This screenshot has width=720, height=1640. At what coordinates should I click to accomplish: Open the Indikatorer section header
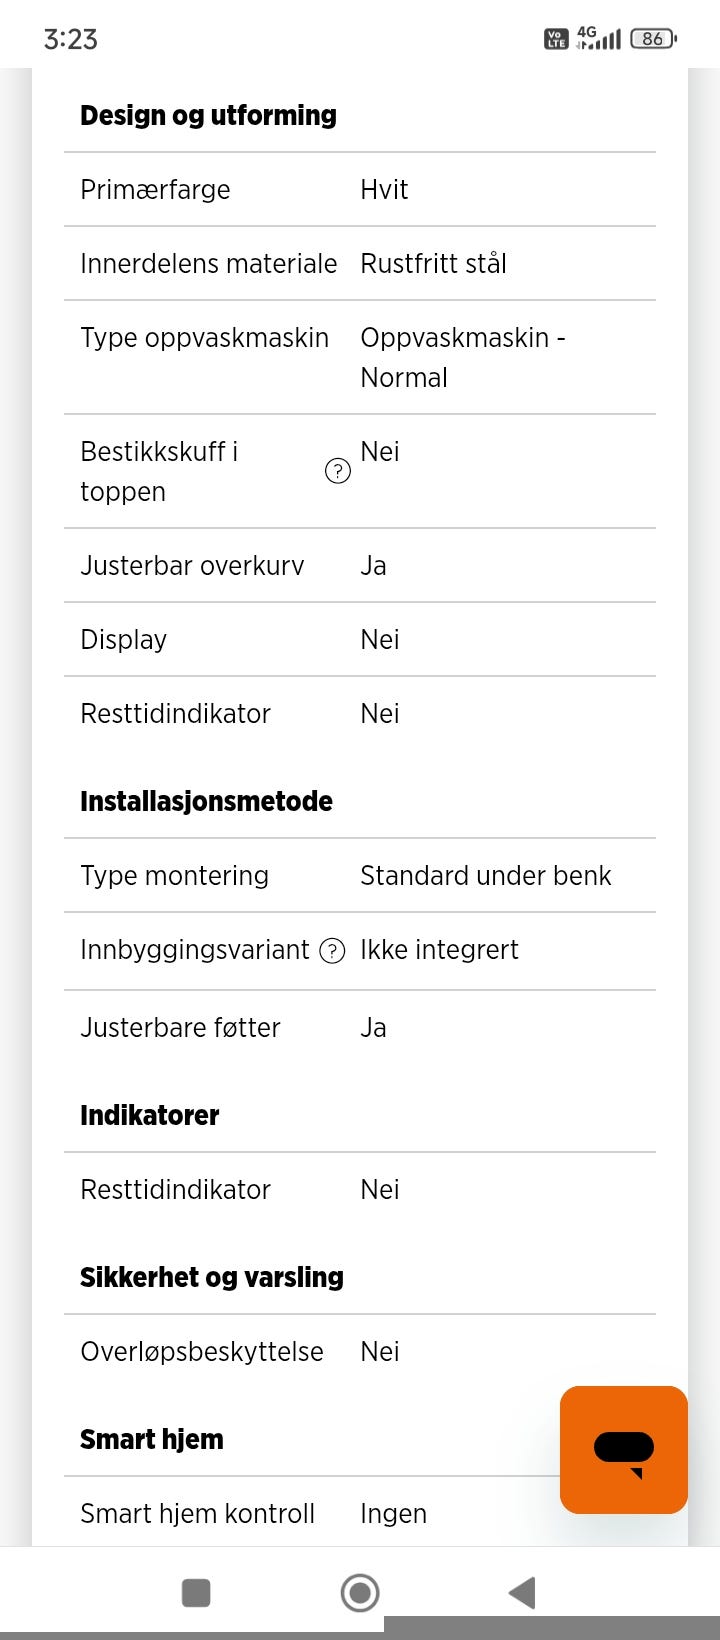(149, 1115)
